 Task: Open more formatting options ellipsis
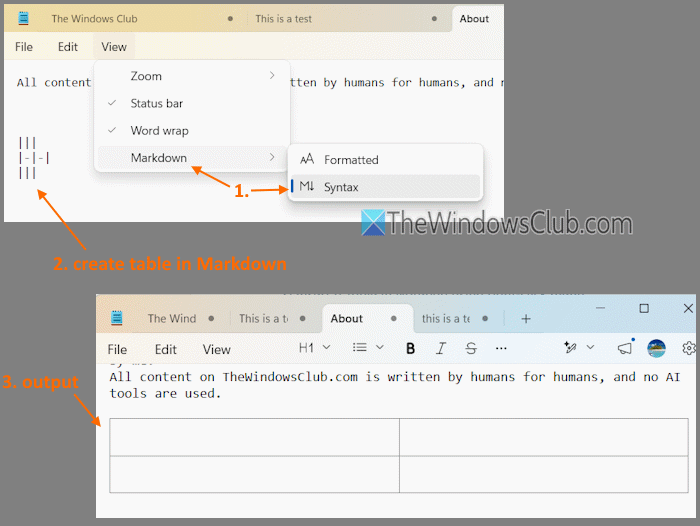coord(501,348)
